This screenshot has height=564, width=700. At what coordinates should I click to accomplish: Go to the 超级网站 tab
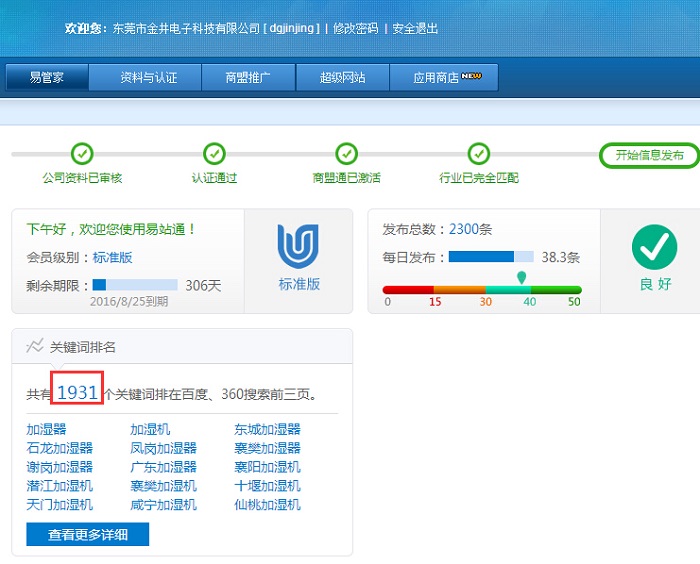point(342,78)
